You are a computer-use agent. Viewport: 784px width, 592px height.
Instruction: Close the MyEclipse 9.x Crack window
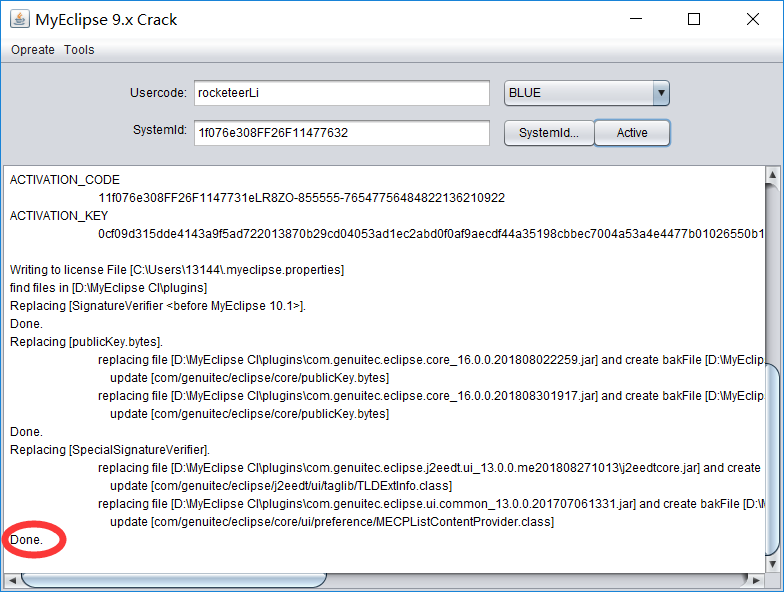[x=752, y=19]
